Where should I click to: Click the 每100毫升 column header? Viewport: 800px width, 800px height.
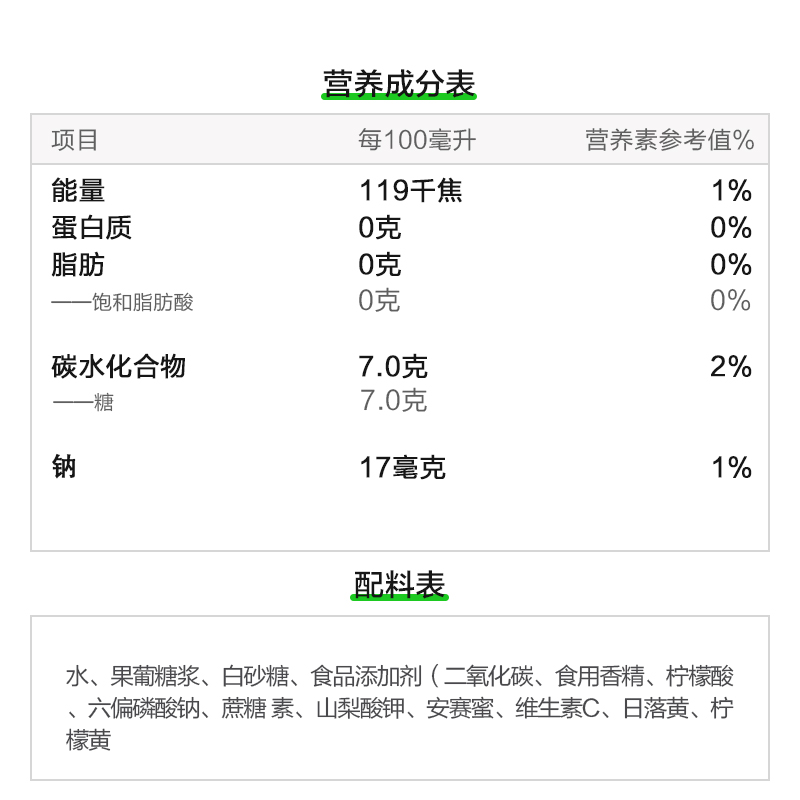(x=417, y=141)
